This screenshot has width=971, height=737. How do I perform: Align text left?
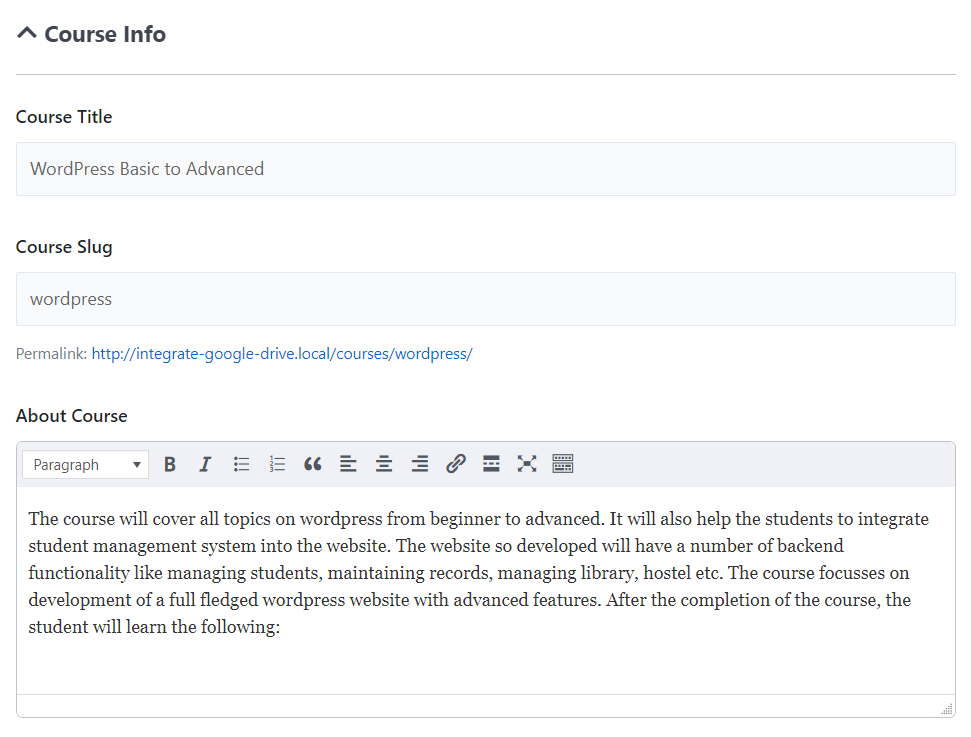(x=348, y=464)
